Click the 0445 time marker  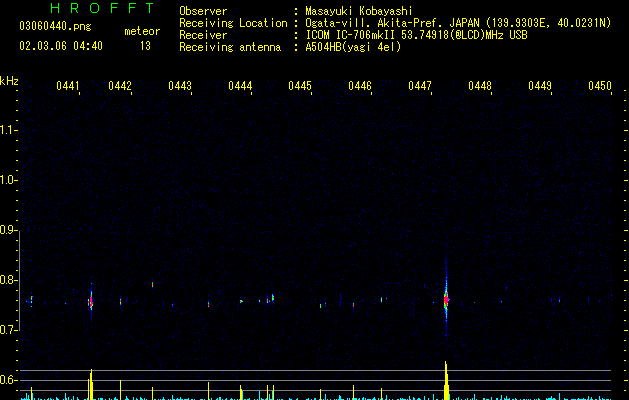click(x=300, y=86)
